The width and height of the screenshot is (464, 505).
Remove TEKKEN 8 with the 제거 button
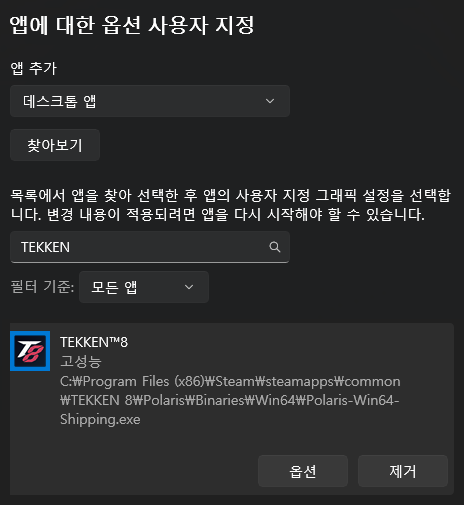(x=403, y=471)
